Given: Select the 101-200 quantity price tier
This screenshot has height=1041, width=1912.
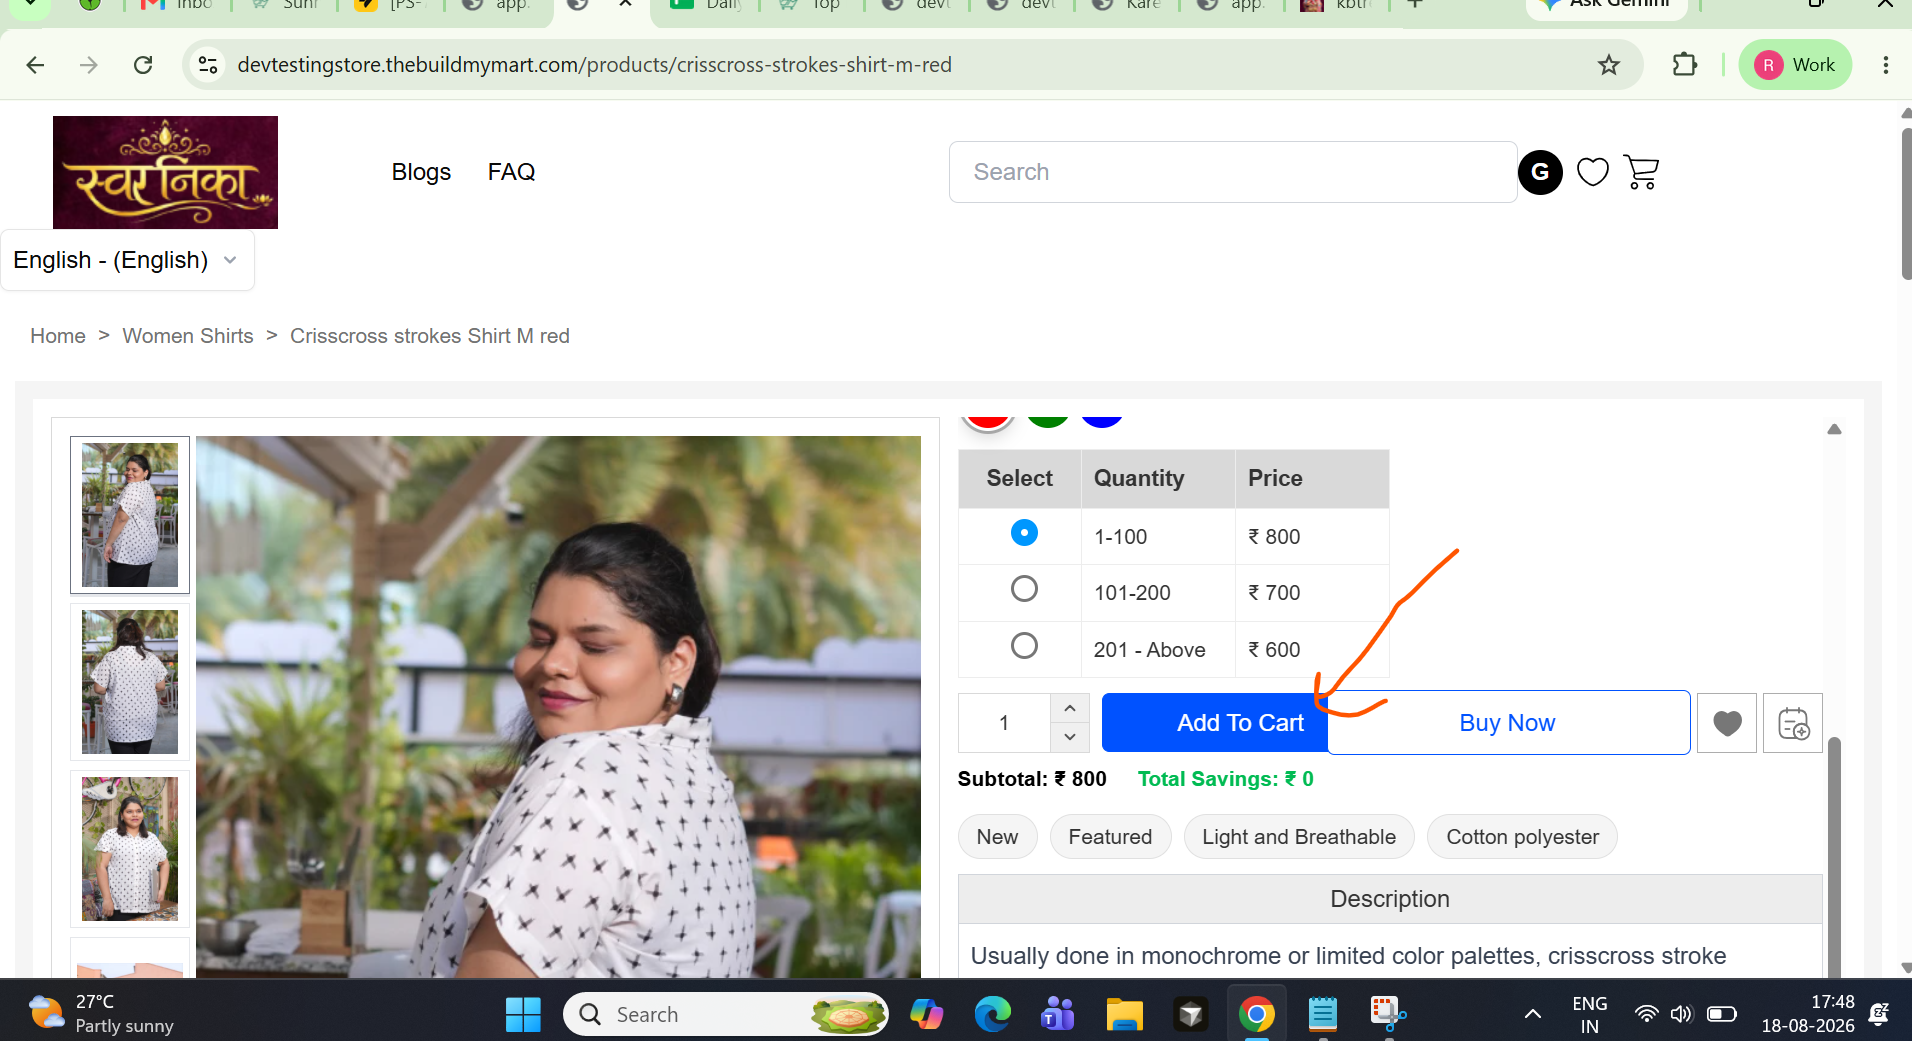Looking at the screenshot, I should (x=1024, y=589).
